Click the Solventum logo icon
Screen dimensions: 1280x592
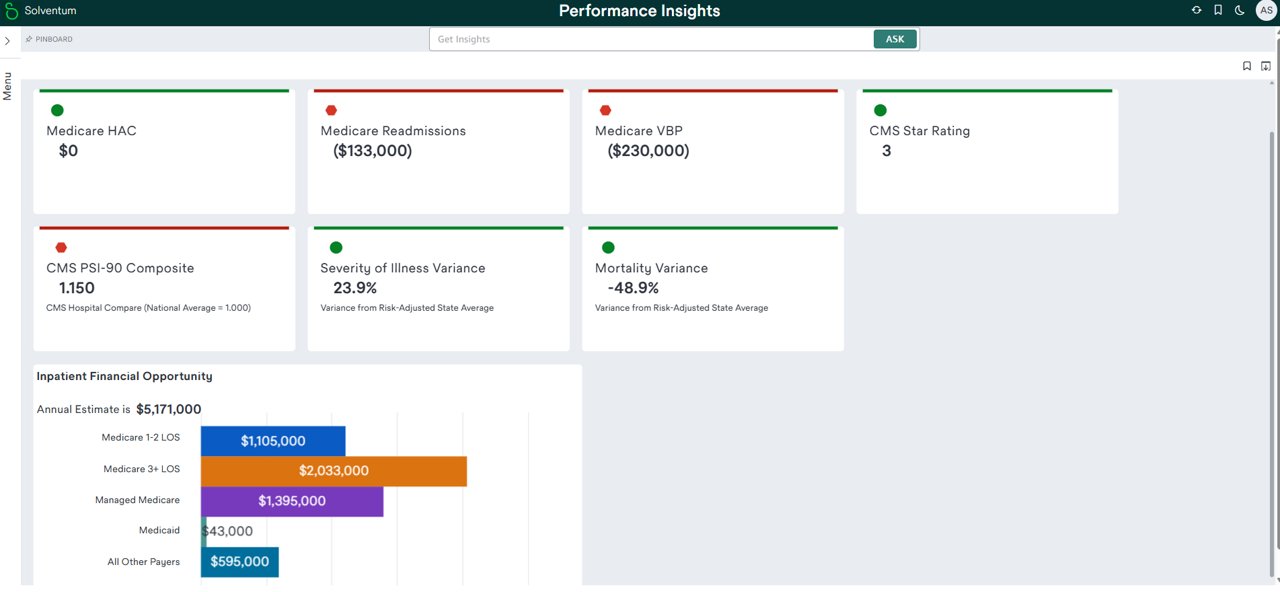point(11,10)
